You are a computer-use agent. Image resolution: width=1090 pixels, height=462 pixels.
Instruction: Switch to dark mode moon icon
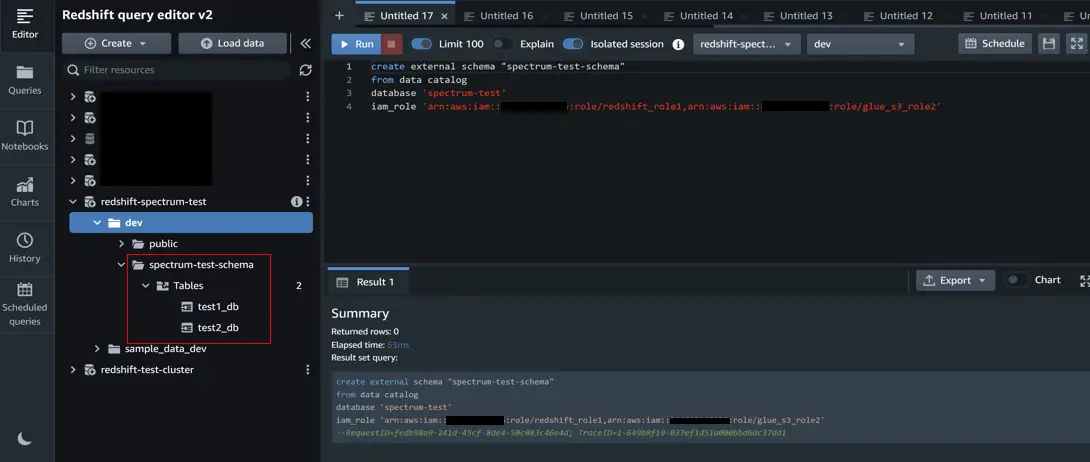[25, 438]
